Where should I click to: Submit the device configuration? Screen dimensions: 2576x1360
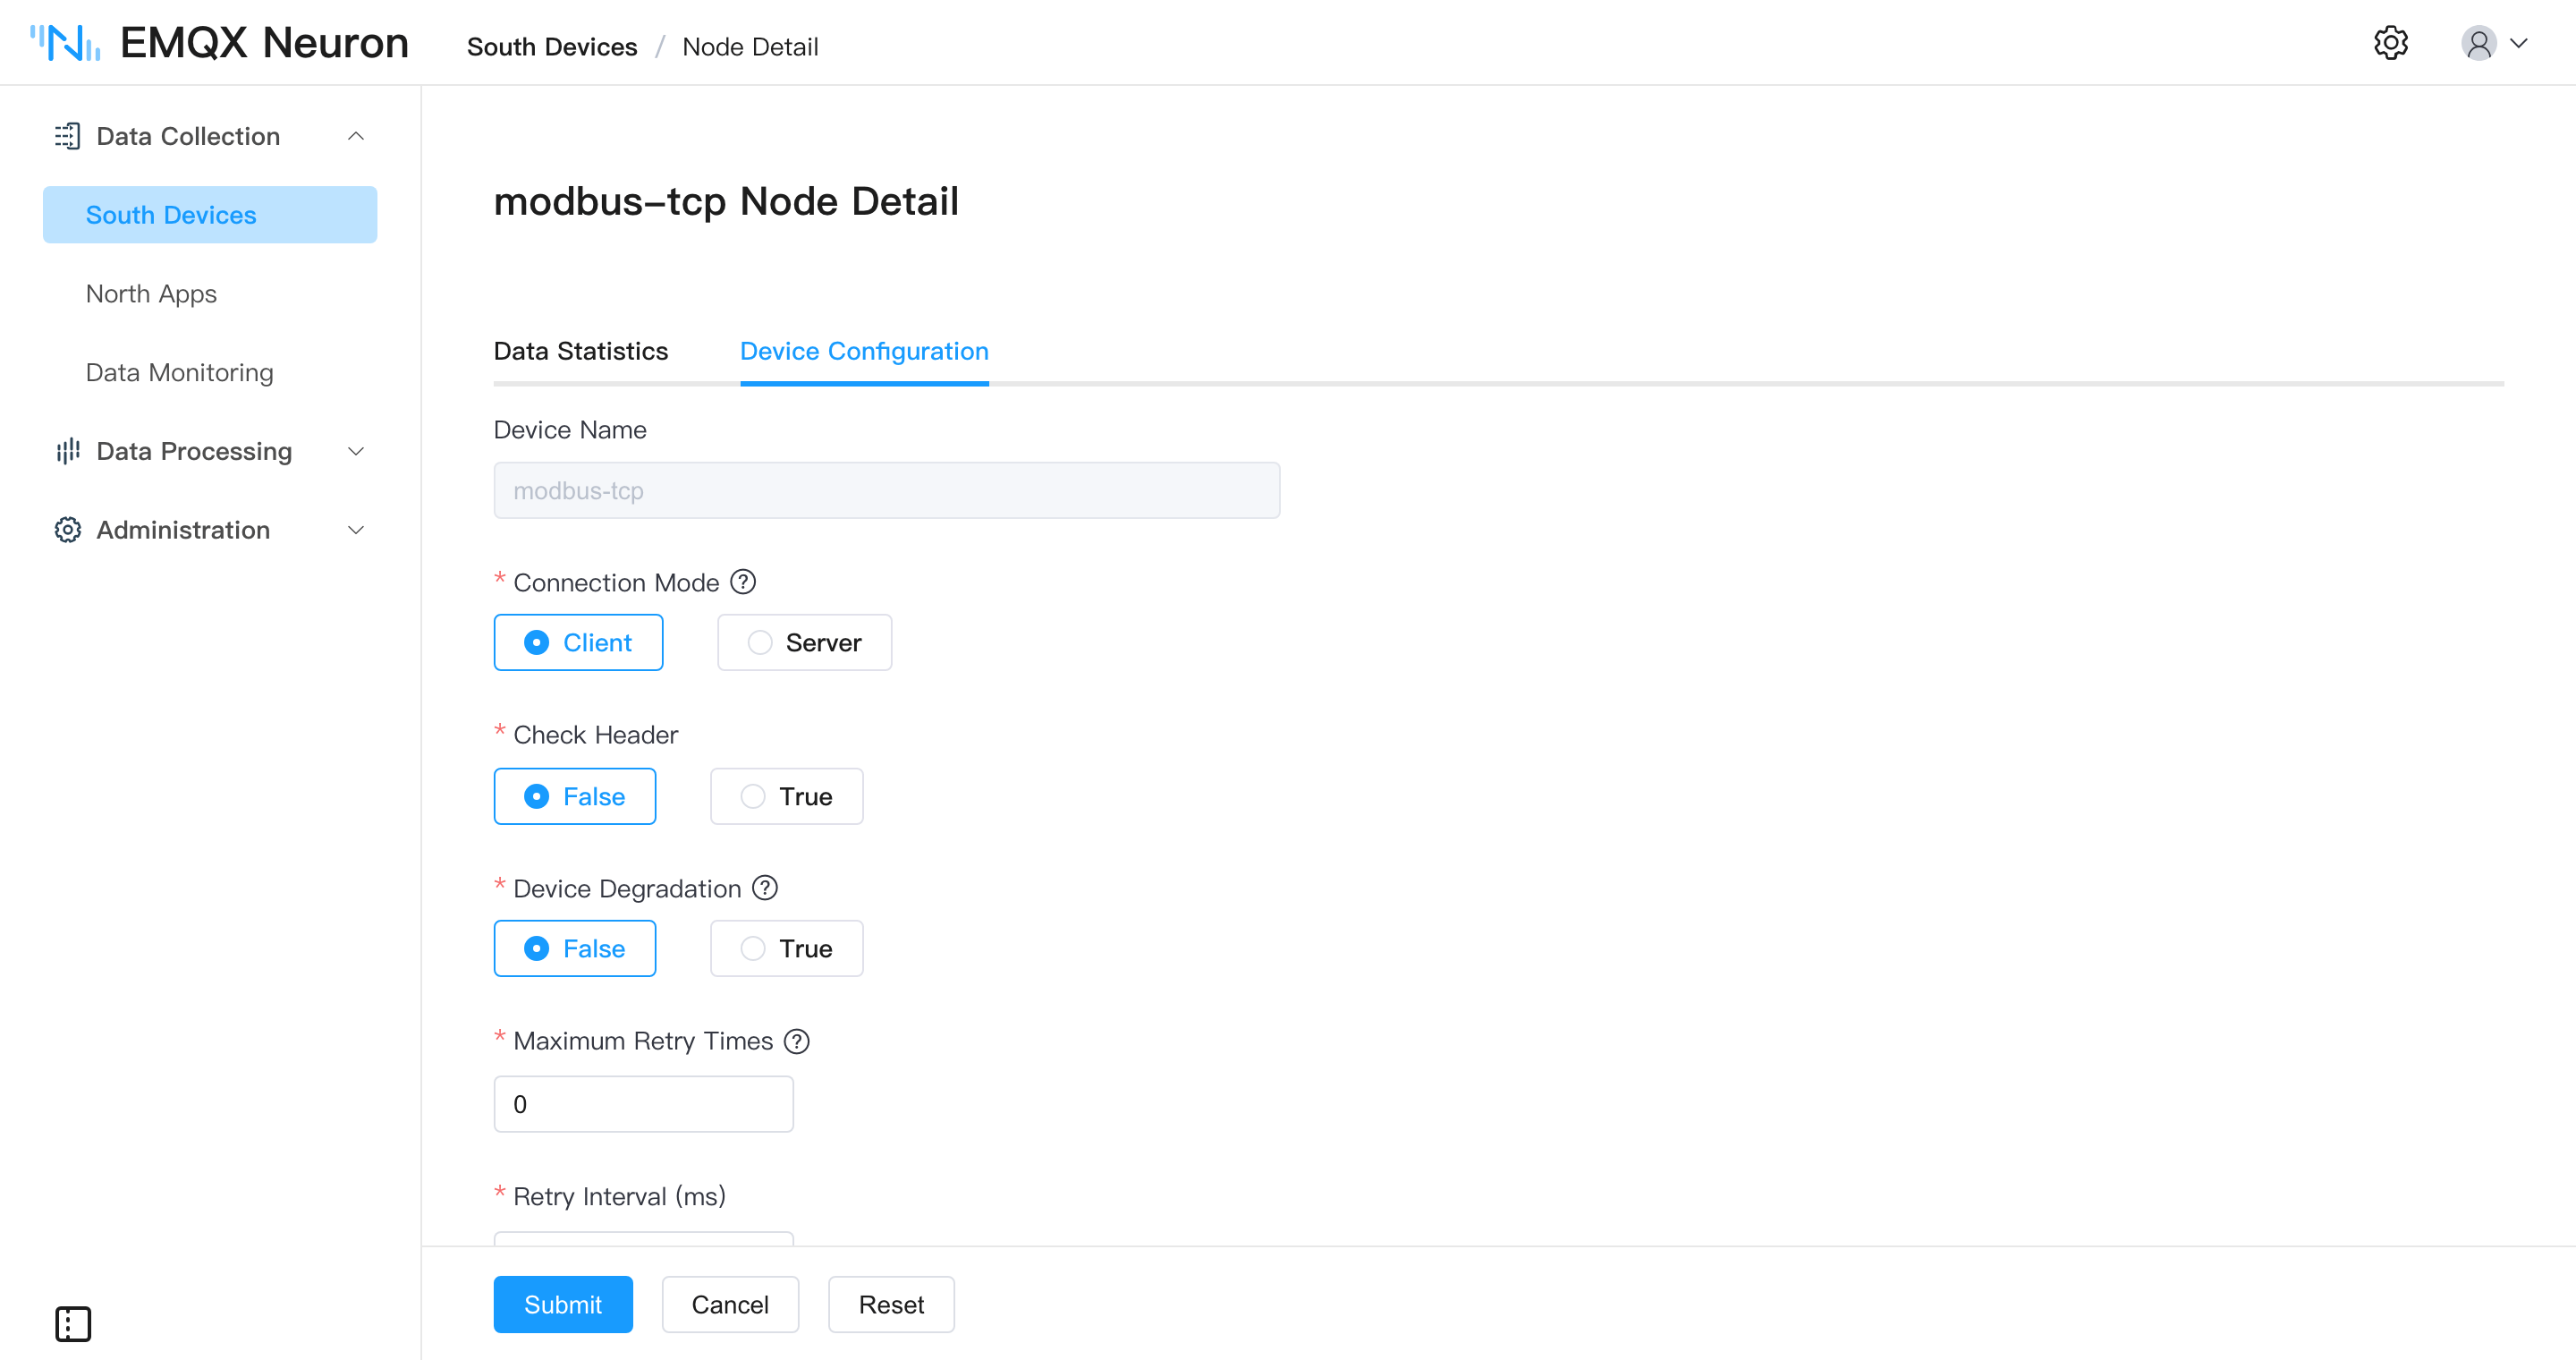[563, 1304]
